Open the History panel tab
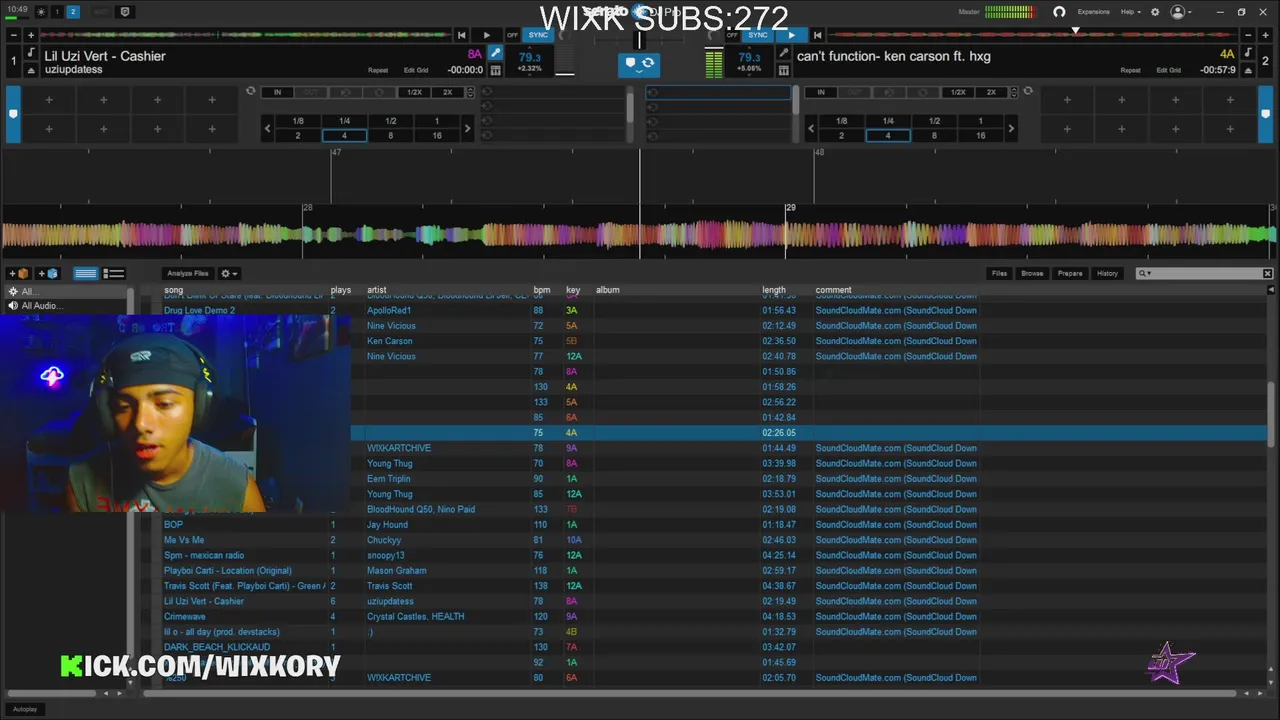The image size is (1280, 720). (x=1107, y=273)
